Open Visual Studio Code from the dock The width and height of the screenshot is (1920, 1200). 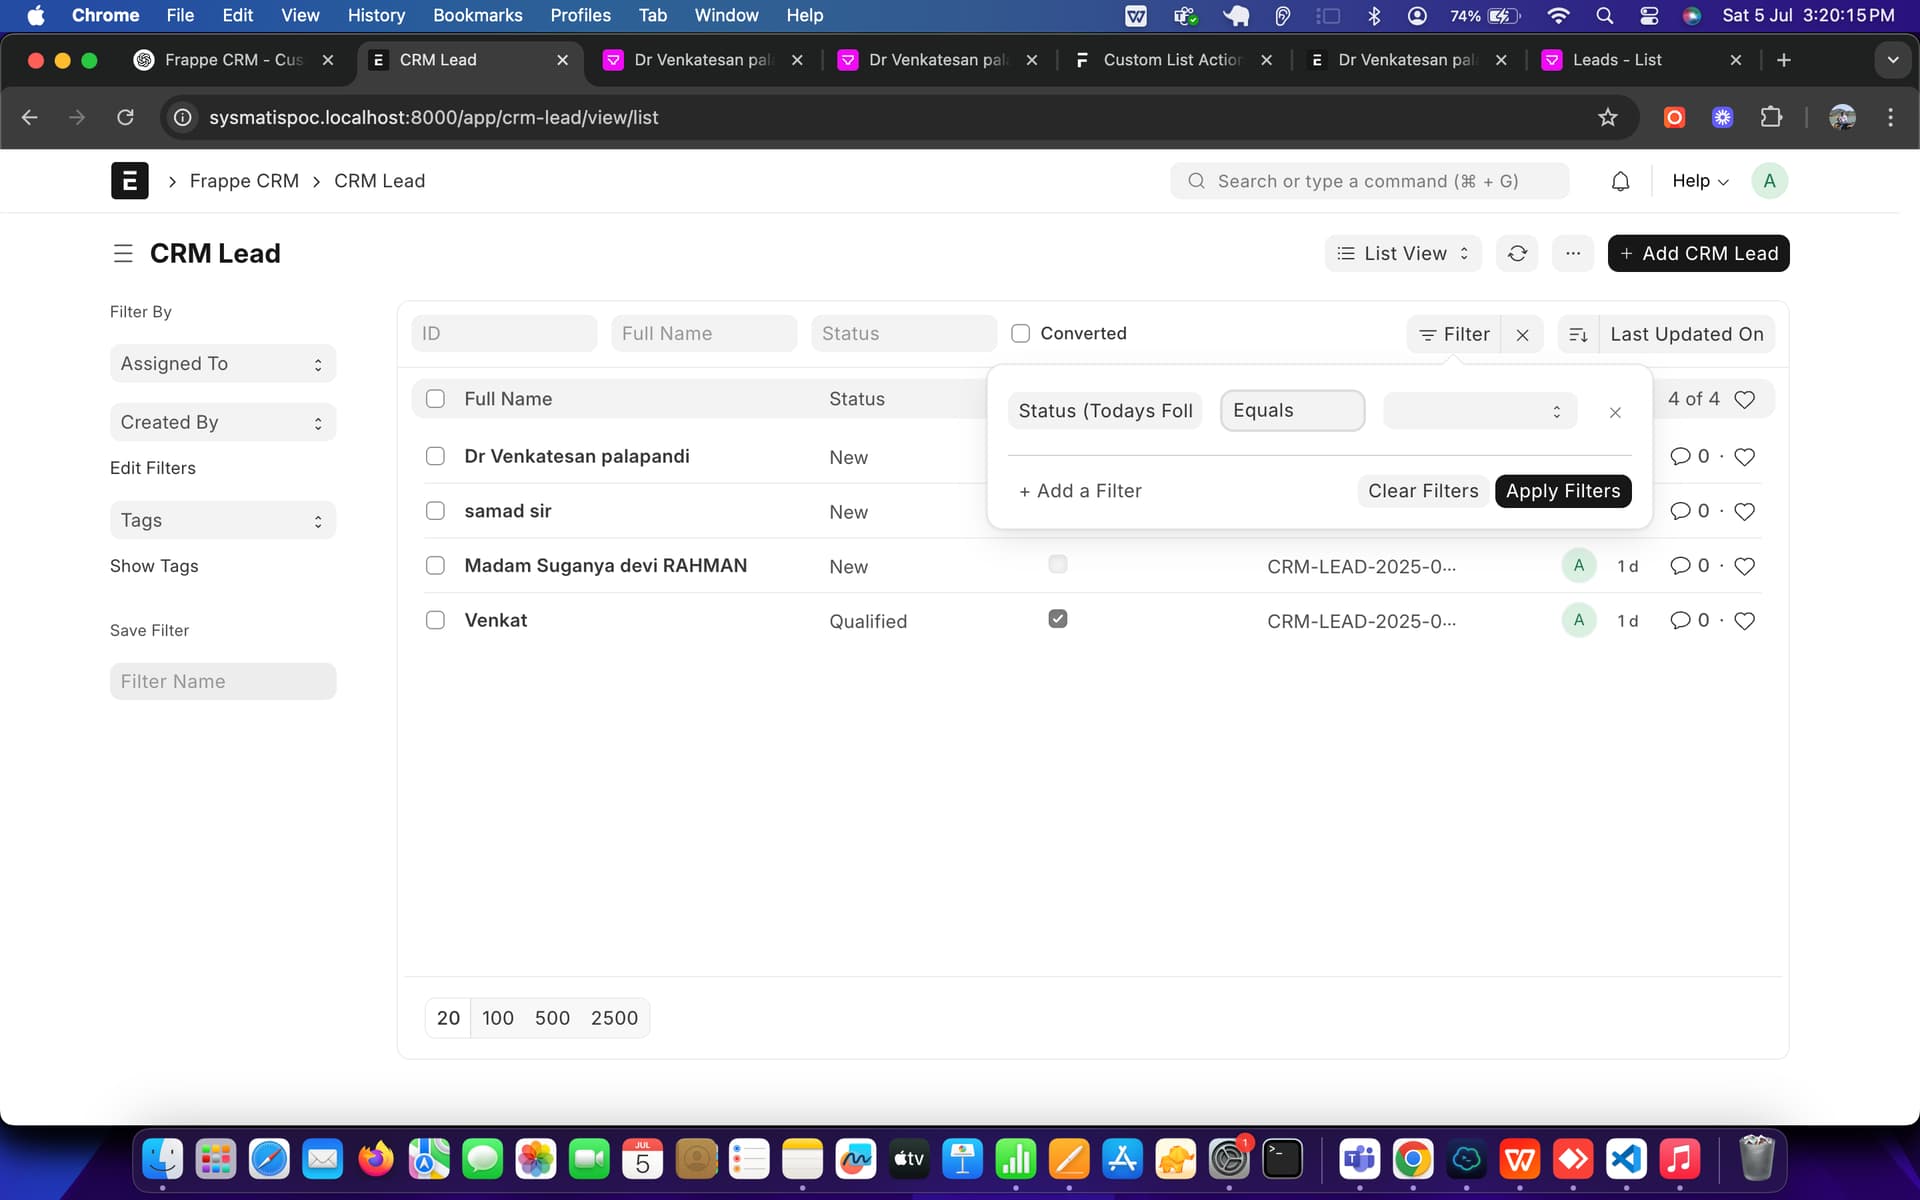pos(1626,1160)
